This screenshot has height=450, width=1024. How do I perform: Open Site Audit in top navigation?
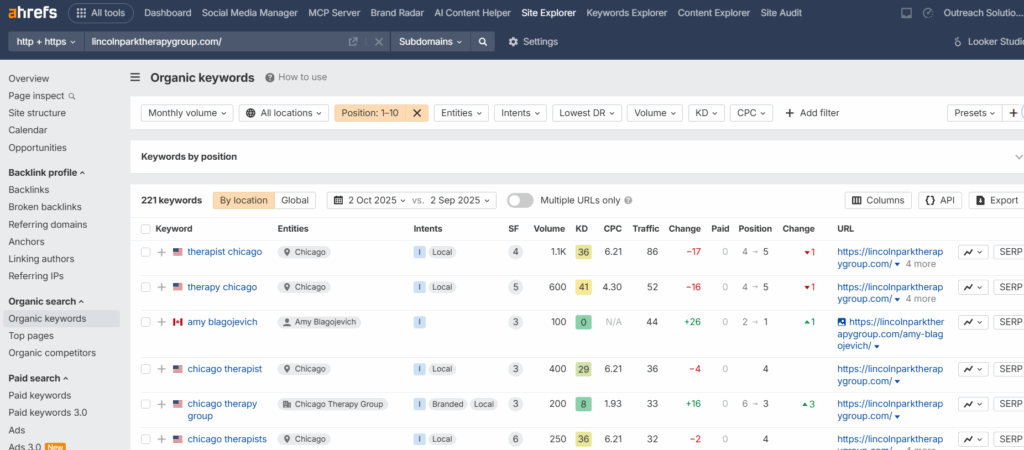point(781,12)
